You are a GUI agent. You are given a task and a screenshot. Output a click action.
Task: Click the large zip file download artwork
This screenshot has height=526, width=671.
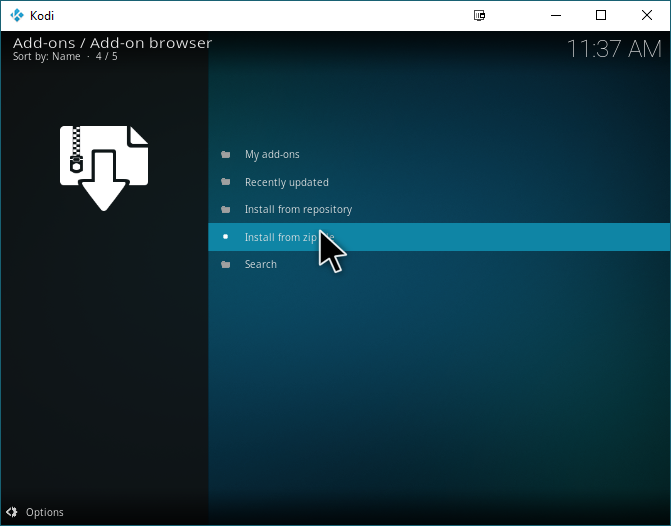pyautogui.click(x=104, y=168)
